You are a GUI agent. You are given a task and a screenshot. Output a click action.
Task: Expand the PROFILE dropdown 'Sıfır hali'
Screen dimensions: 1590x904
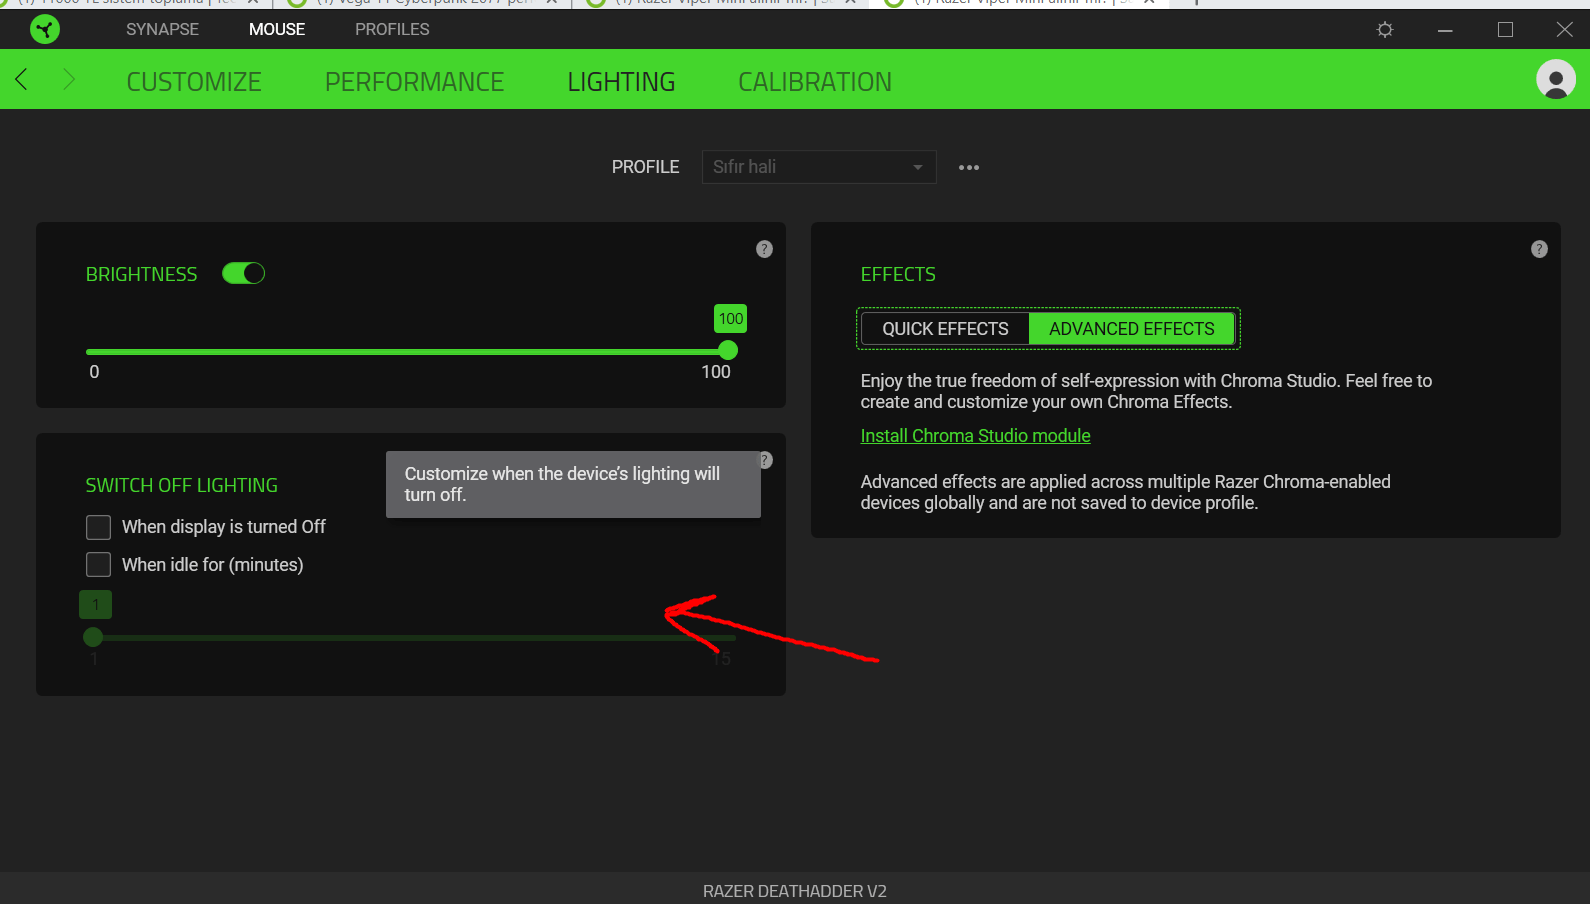pyautogui.click(x=819, y=167)
